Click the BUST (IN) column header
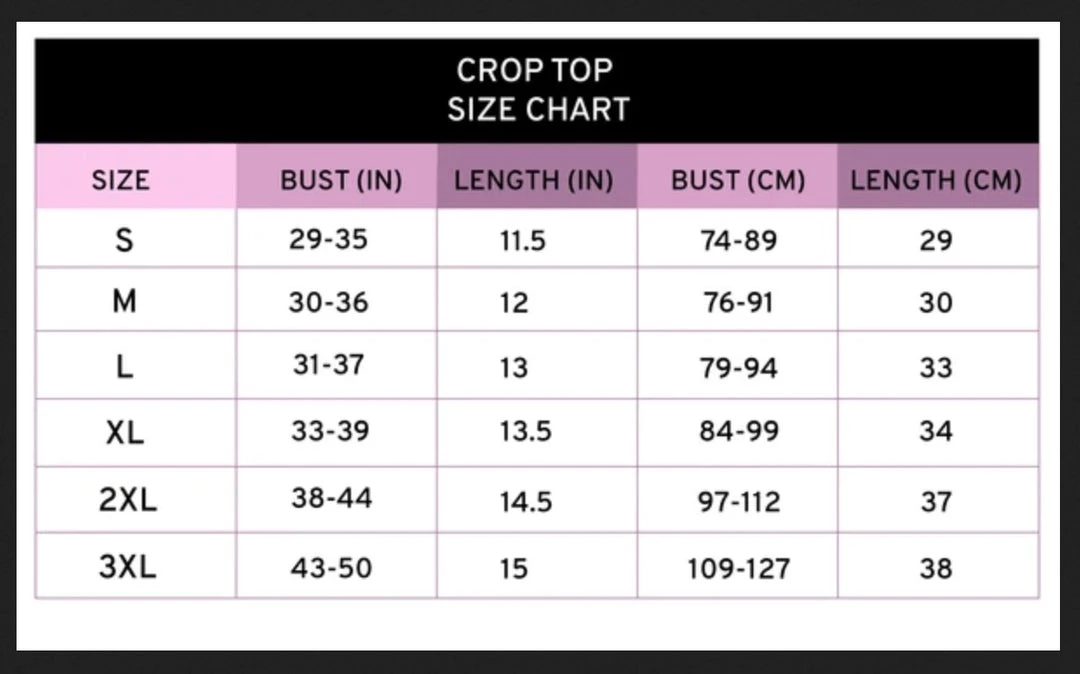Screen dimensions: 1080x674 click(x=340, y=180)
